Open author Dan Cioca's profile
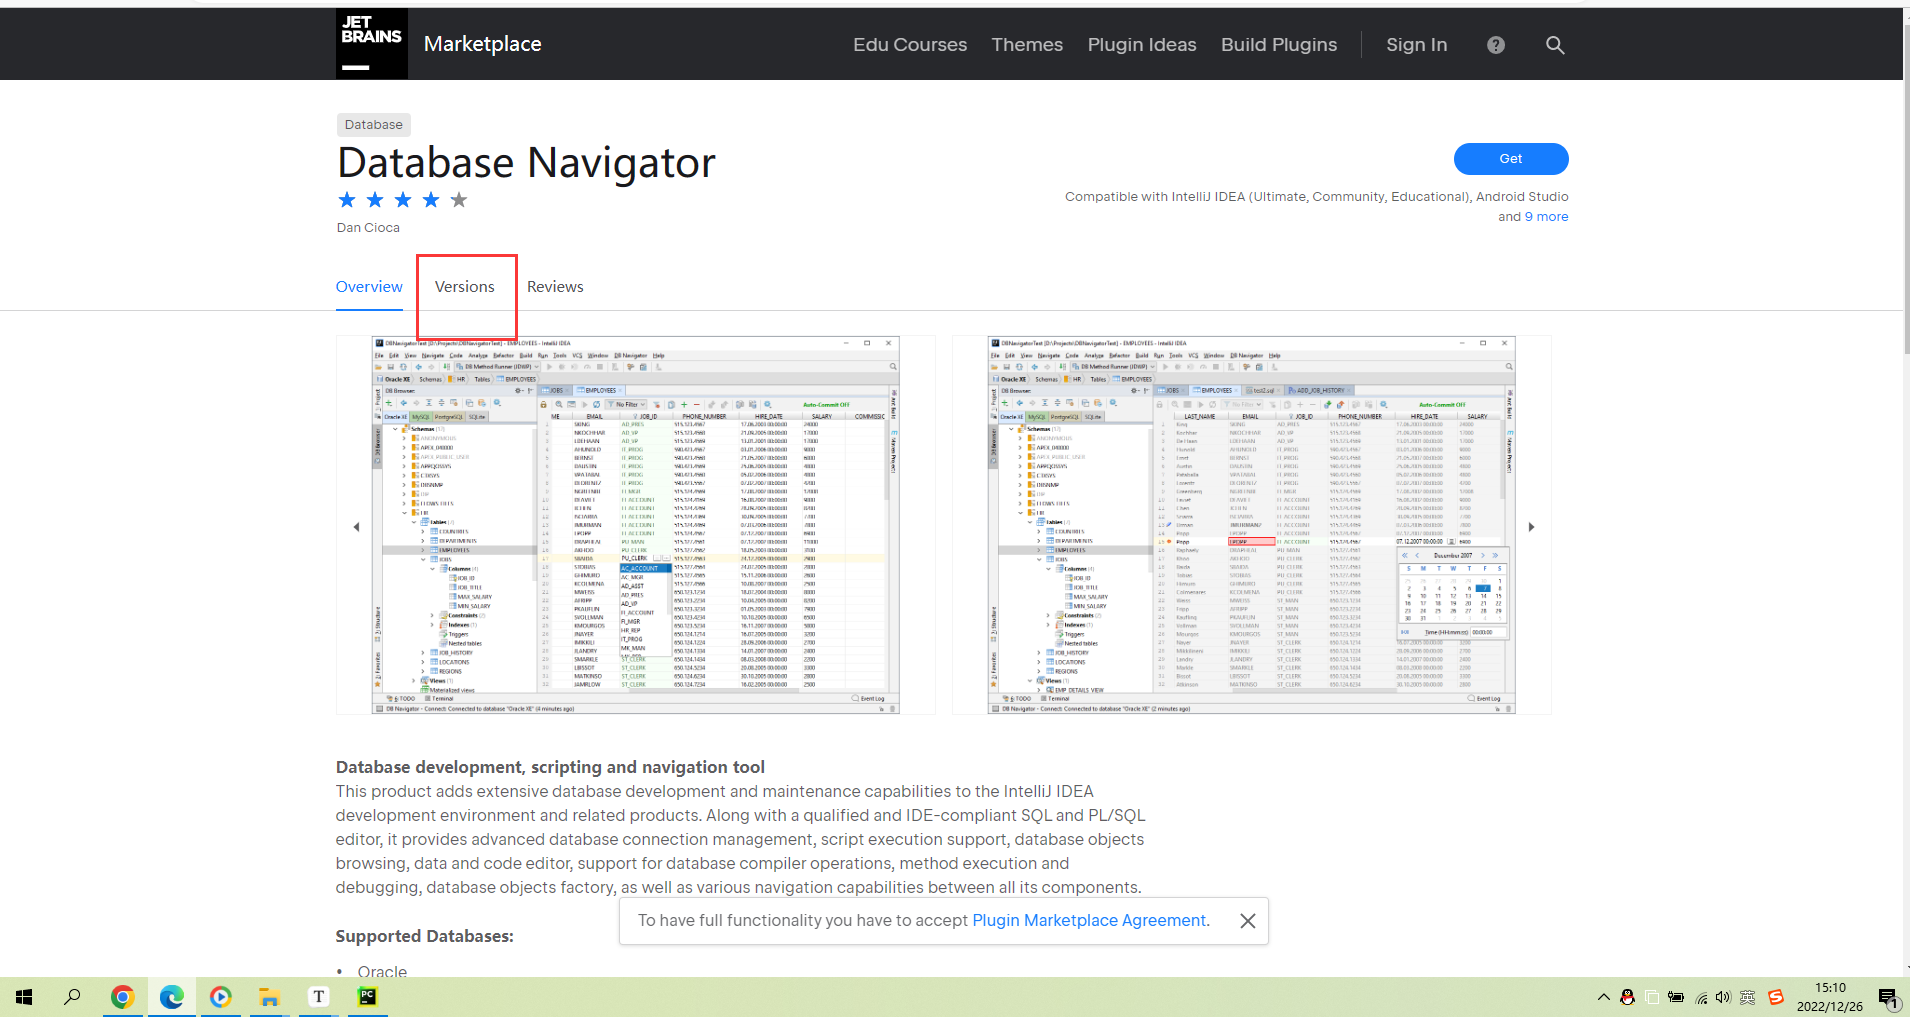The width and height of the screenshot is (1910, 1017). (x=368, y=228)
